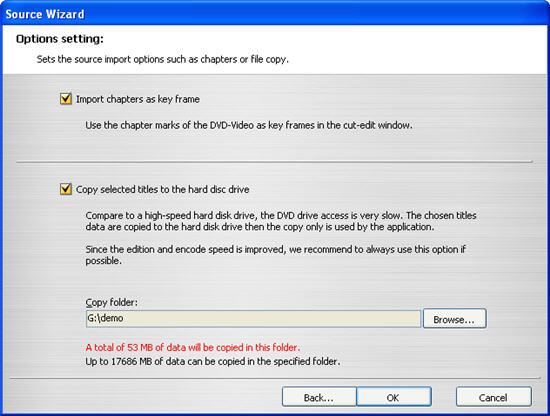
Task: Open the Browse... folder picker
Action: [455, 318]
